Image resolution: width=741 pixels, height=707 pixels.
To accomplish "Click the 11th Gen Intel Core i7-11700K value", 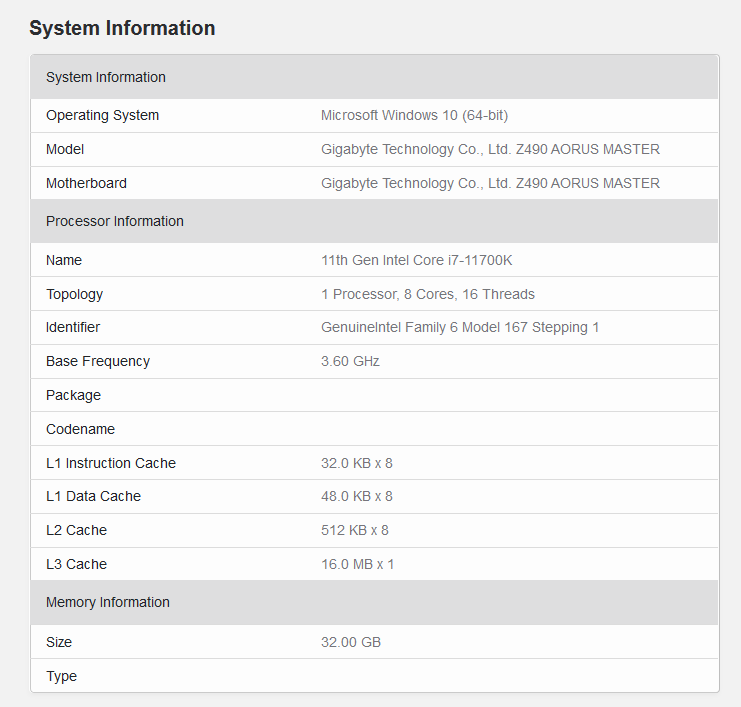I will 416,260.
